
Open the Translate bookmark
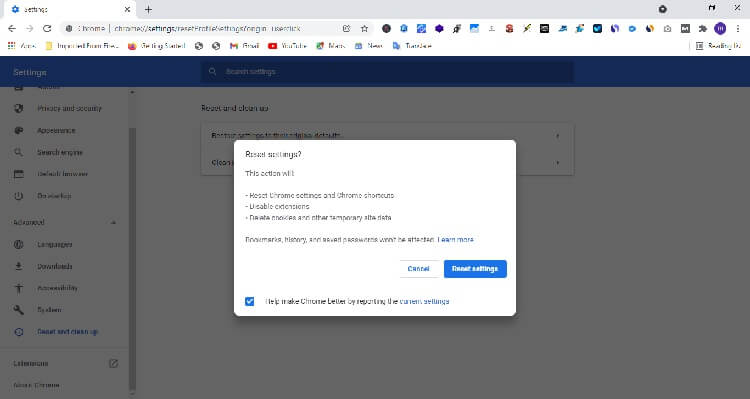(x=412, y=46)
